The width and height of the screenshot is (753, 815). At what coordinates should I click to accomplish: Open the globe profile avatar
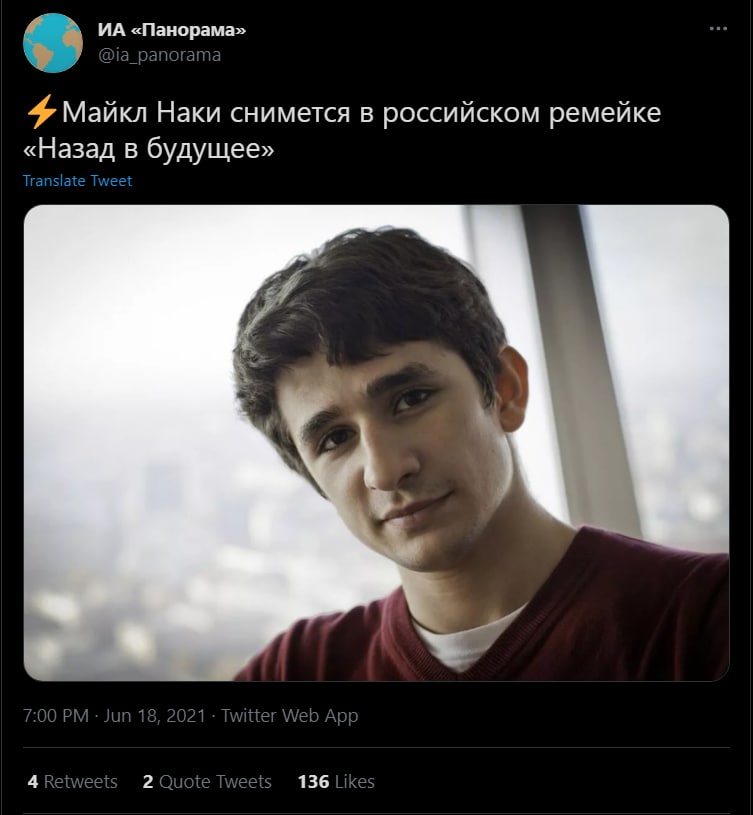coord(52,43)
